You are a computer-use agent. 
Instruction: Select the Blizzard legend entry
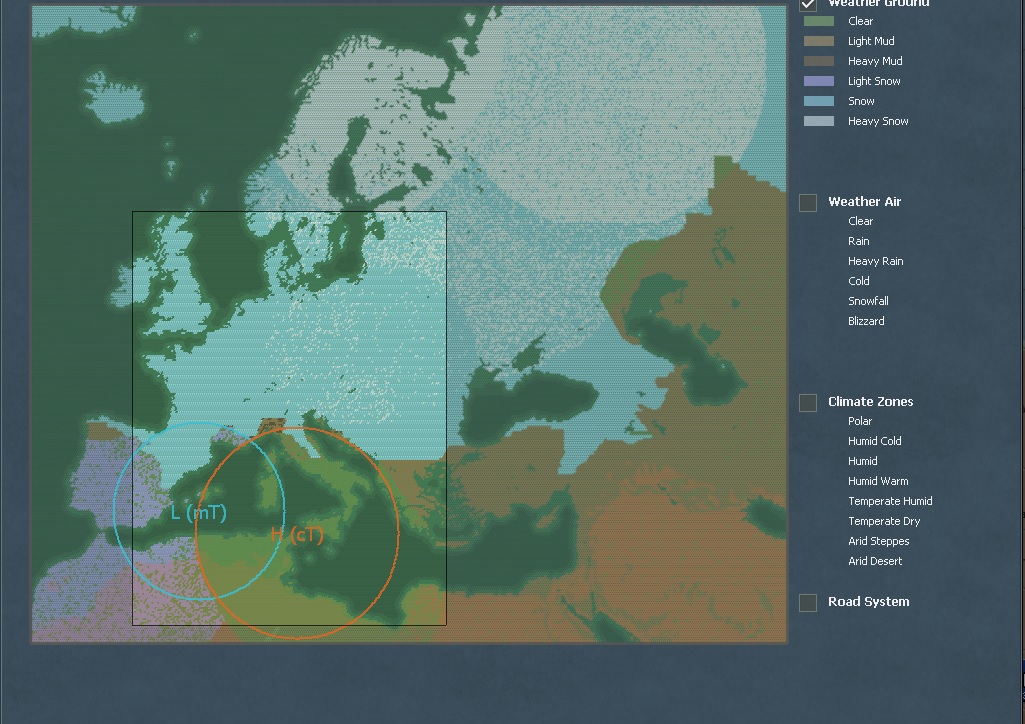pos(866,321)
